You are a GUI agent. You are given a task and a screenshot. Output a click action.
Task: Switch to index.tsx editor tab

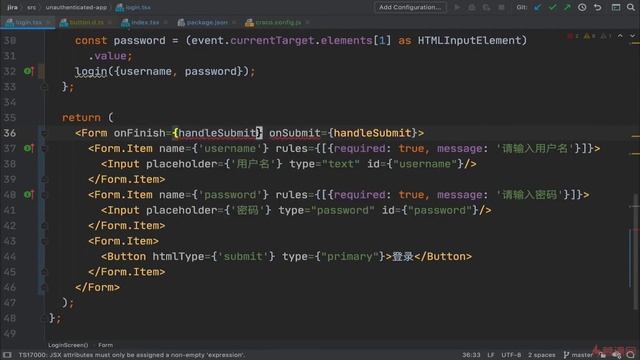coord(144,22)
